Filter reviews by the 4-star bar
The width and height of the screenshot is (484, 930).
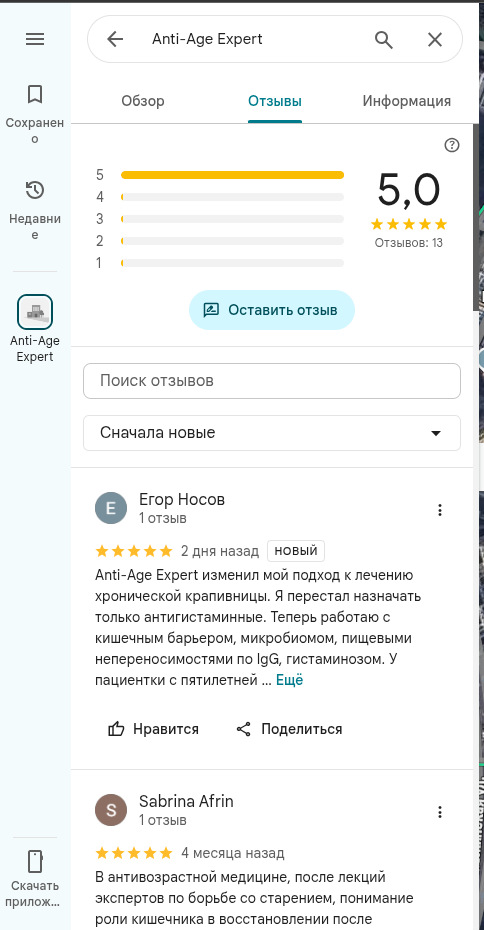coord(219,197)
